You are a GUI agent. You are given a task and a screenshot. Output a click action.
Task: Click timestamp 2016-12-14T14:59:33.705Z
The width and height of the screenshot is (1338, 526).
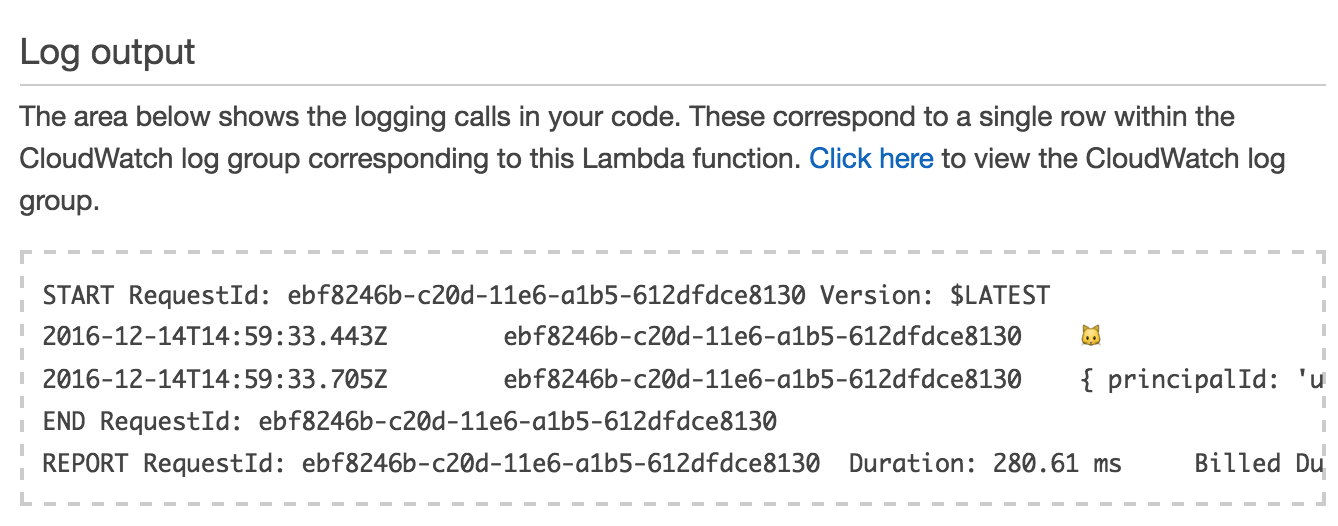pos(215,379)
